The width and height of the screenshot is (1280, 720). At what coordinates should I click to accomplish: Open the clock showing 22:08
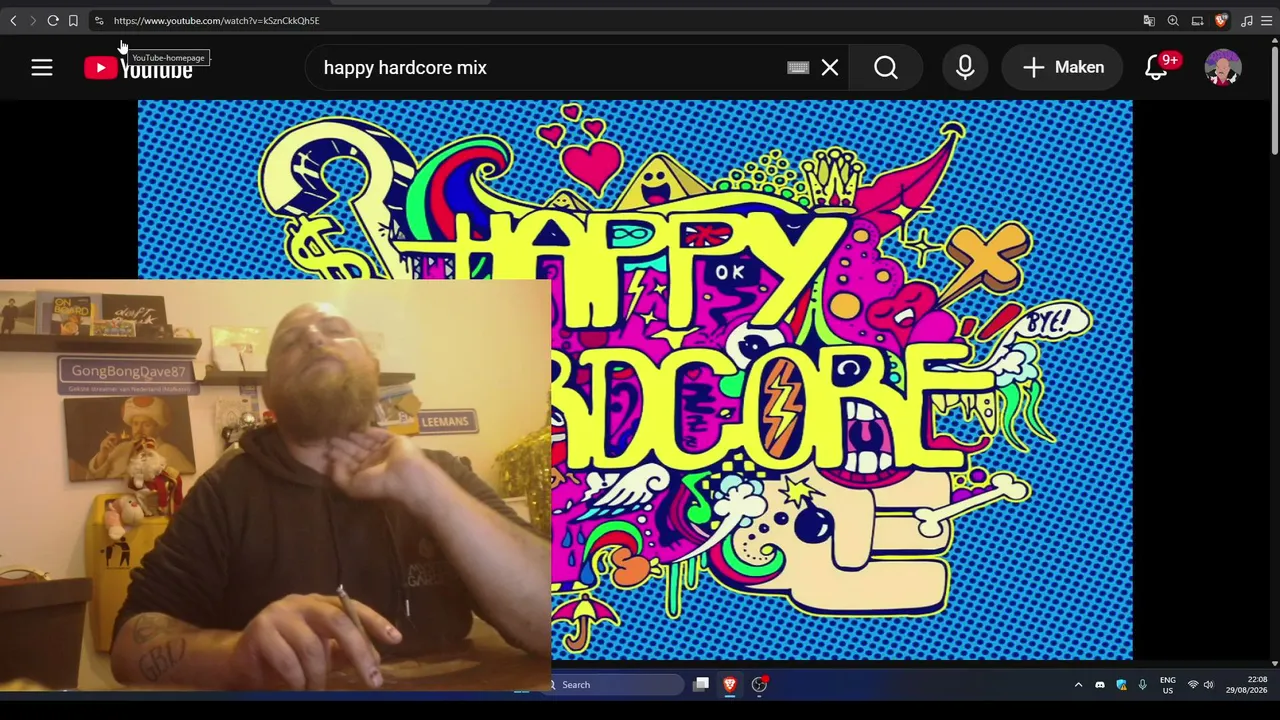click(x=1247, y=685)
